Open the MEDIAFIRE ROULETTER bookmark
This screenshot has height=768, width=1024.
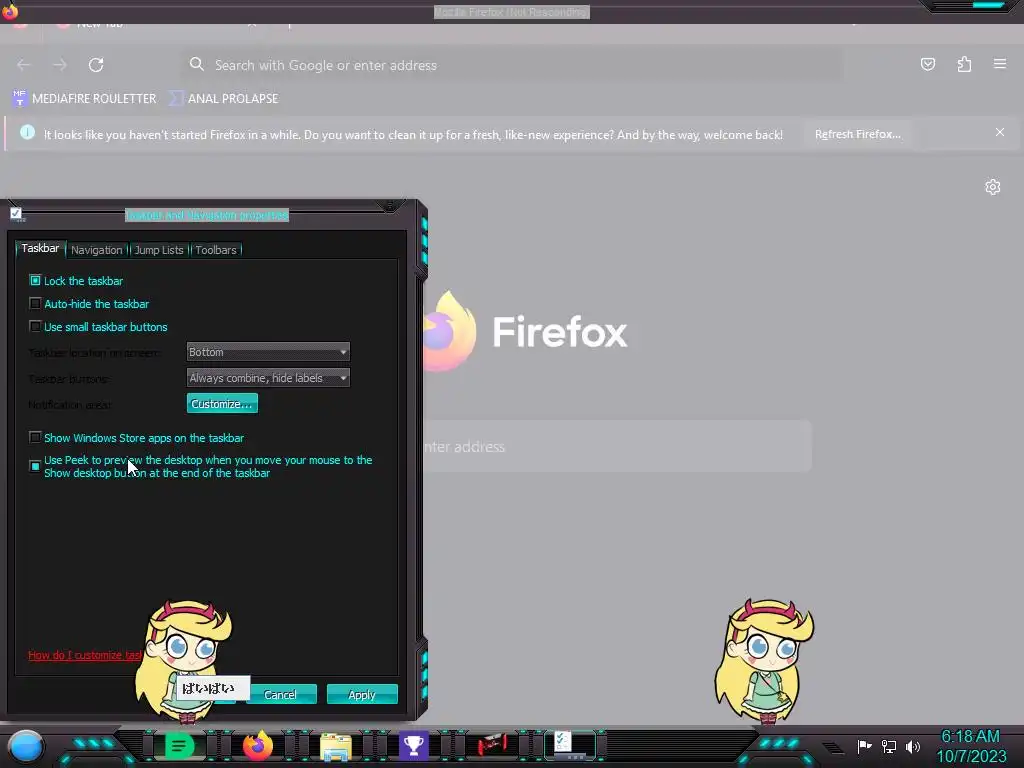click(84, 99)
